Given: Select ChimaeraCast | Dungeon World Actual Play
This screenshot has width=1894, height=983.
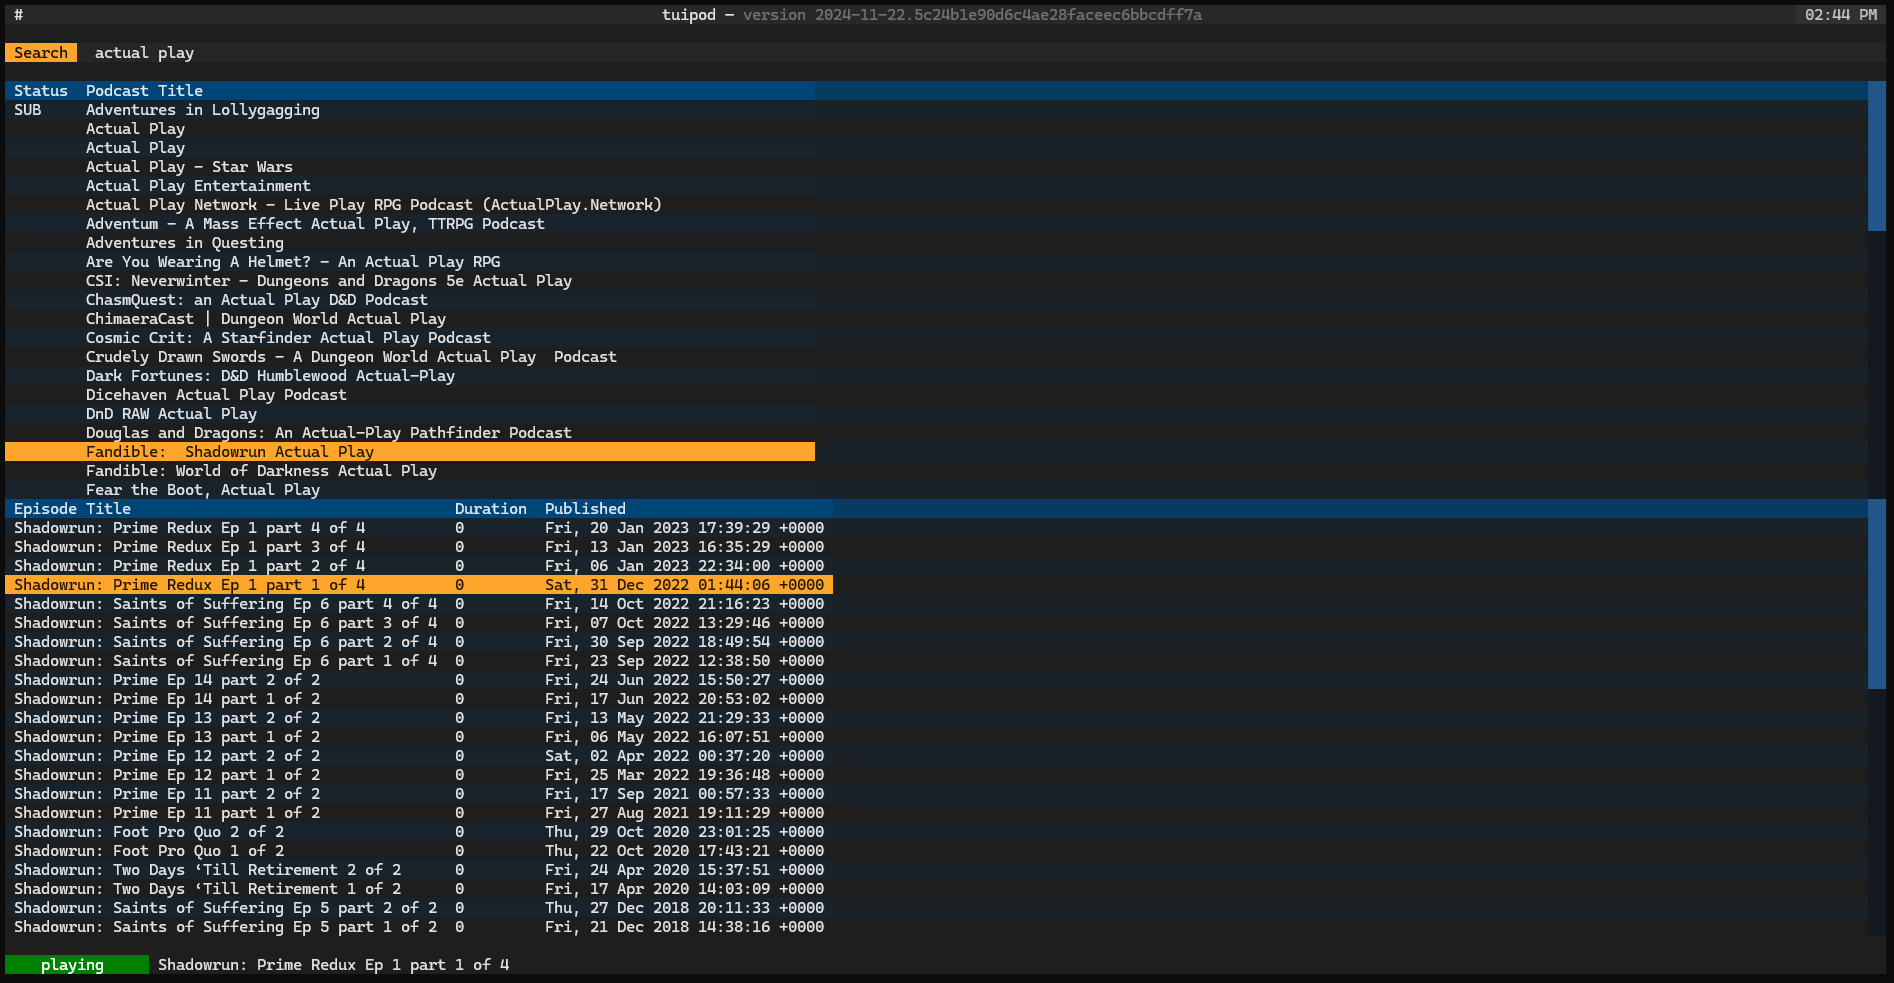Looking at the screenshot, I should [410, 319].
